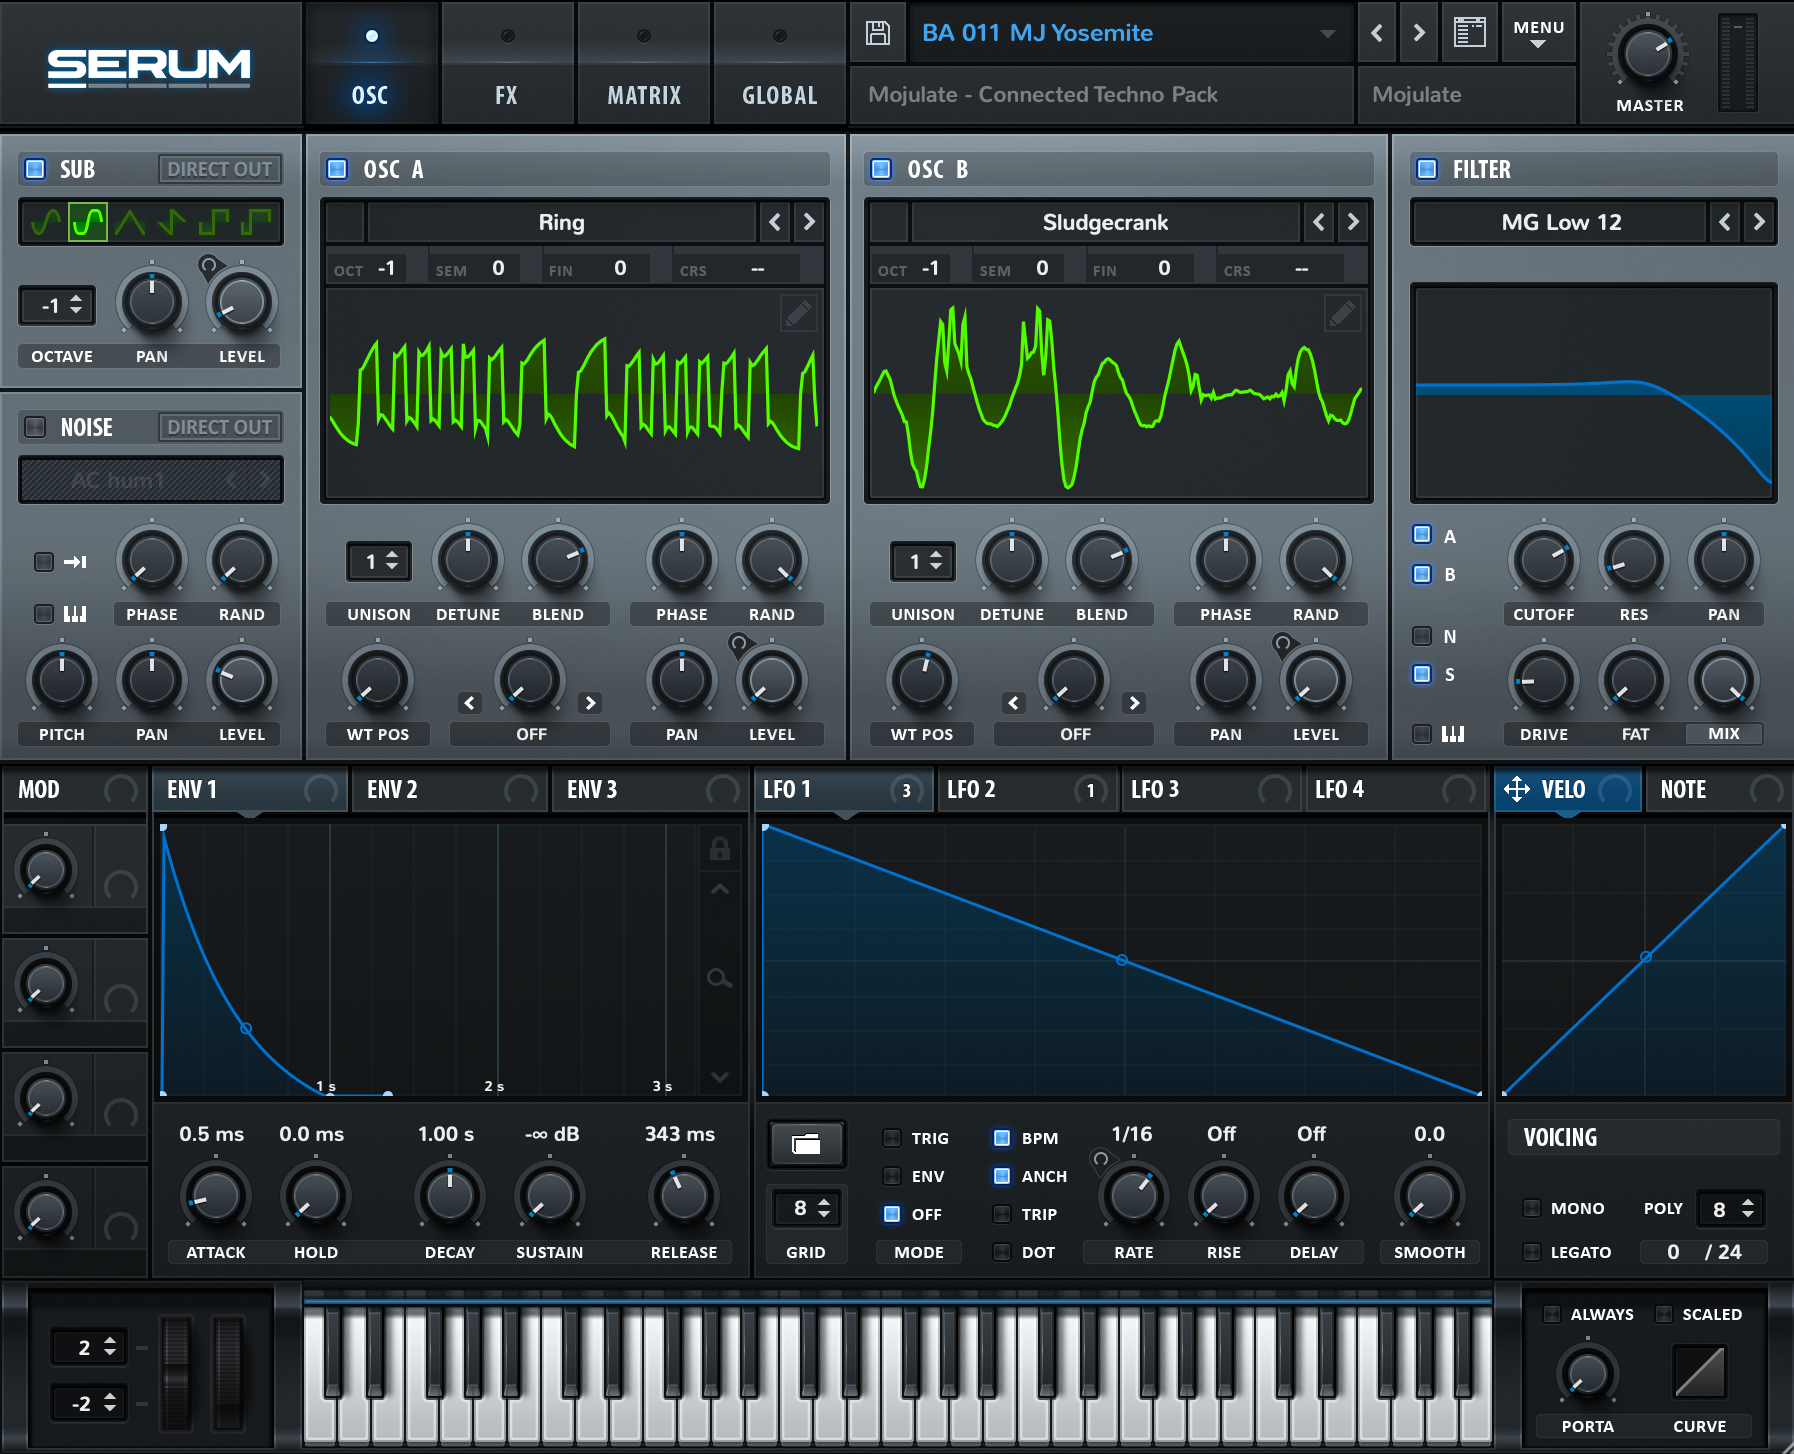Select the square sub waveform shape
Screen dimensions: 1794x1454
[x=214, y=222]
